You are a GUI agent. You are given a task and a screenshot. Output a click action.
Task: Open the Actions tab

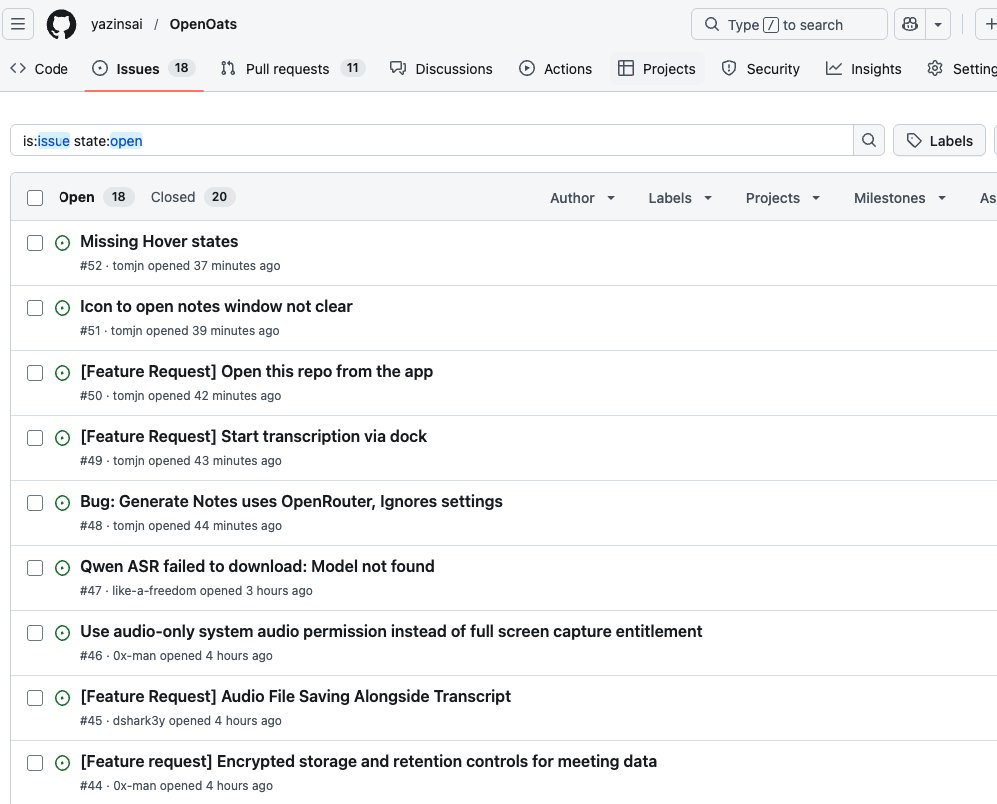pos(556,69)
